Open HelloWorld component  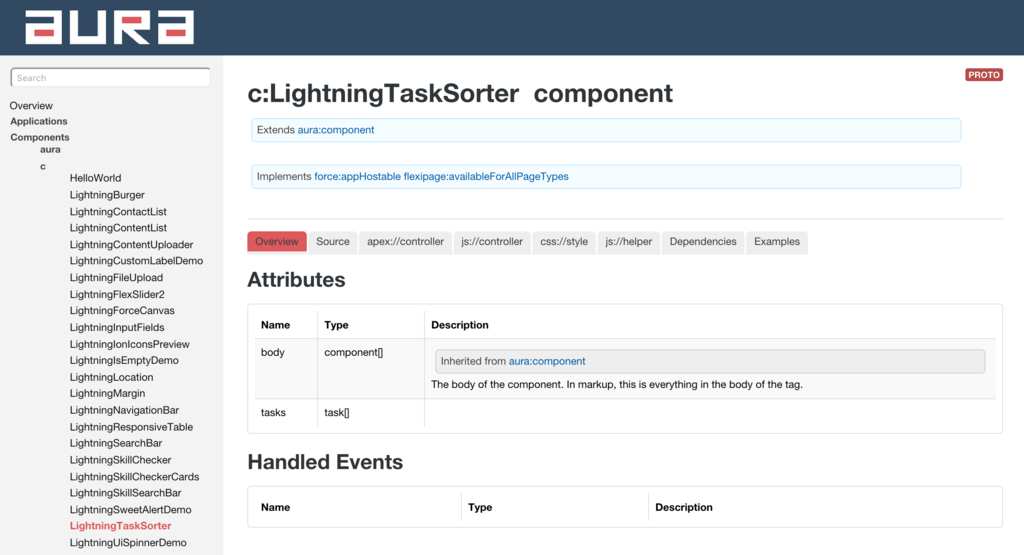click(x=95, y=178)
